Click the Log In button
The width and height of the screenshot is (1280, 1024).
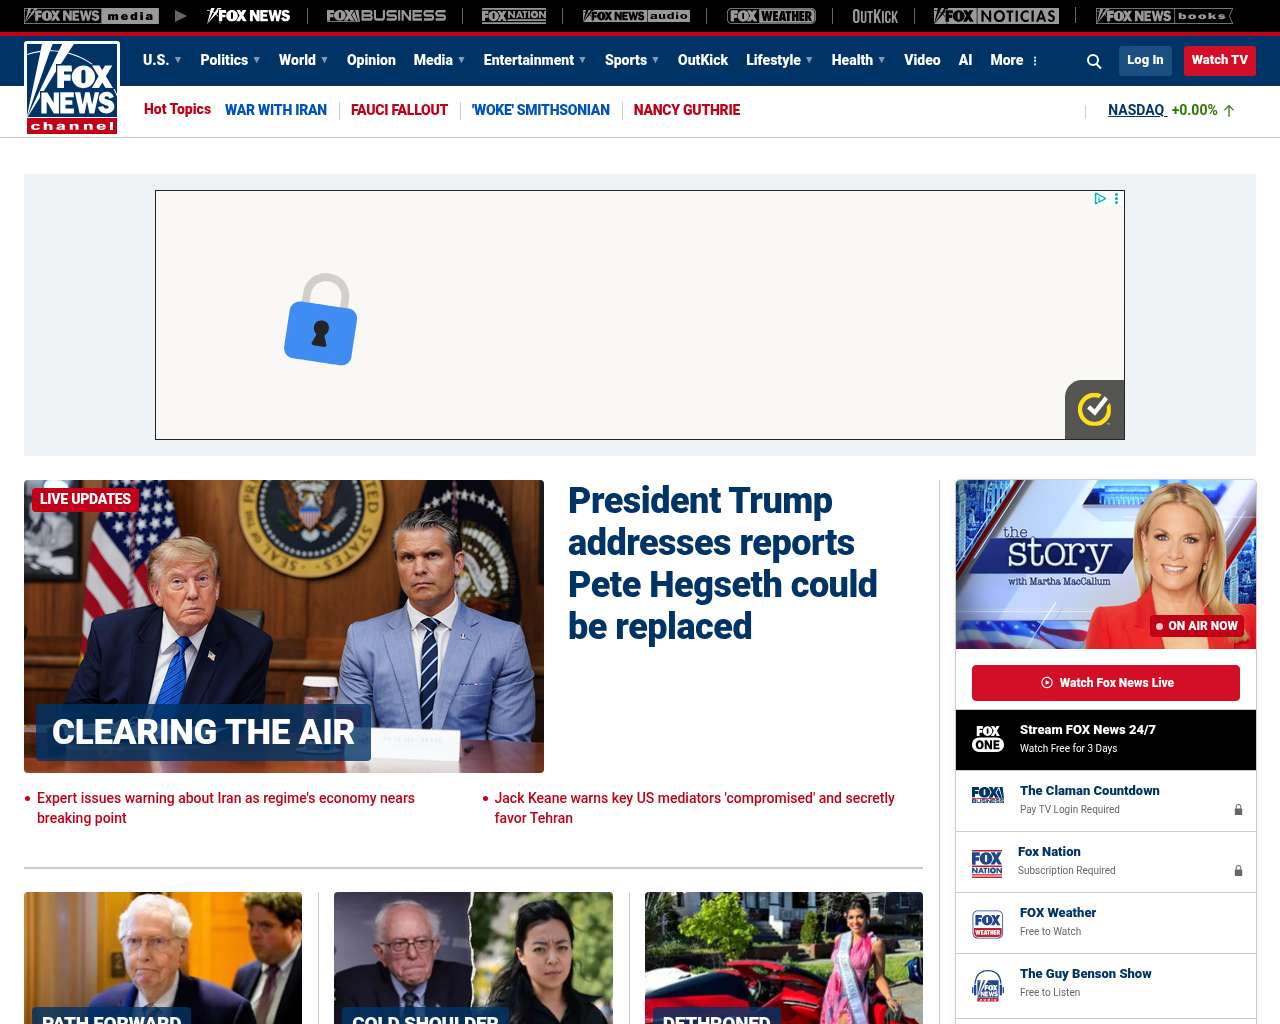tap(1145, 60)
